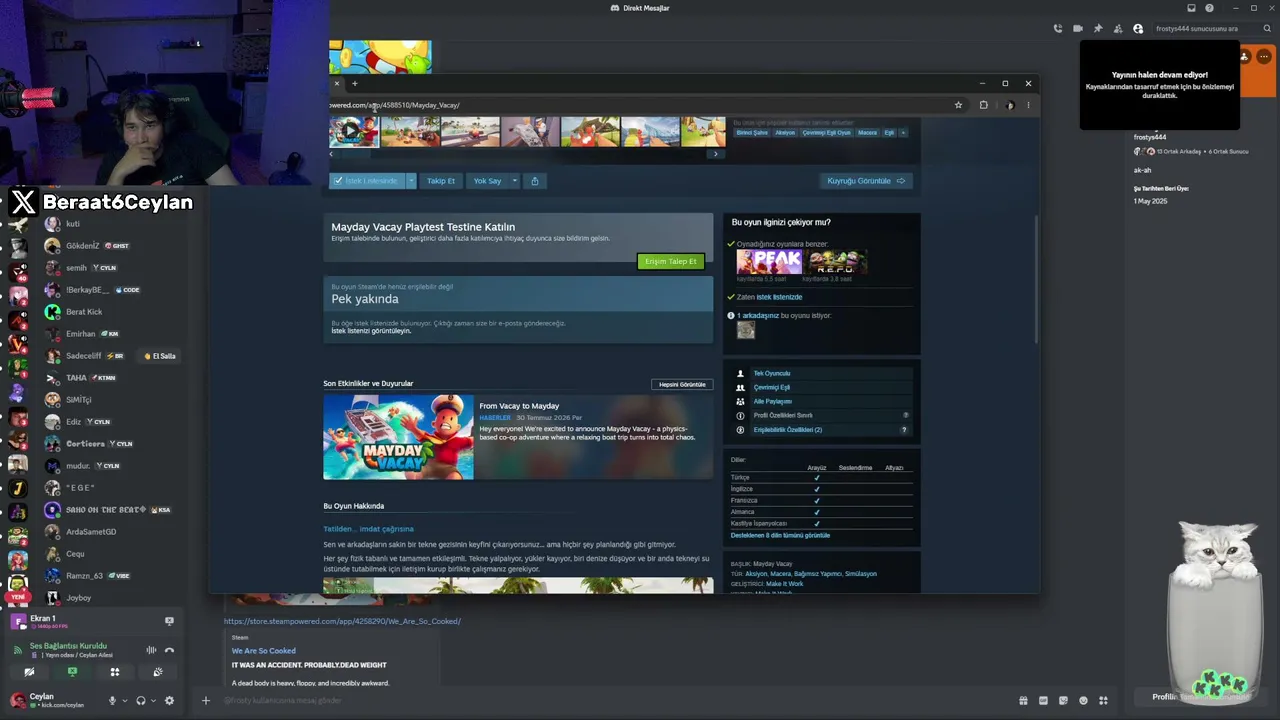Viewport: 1280px width, 720px height.
Task: Stop the Ekran 1 stream in Discord
Action: pyautogui.click(x=169, y=622)
